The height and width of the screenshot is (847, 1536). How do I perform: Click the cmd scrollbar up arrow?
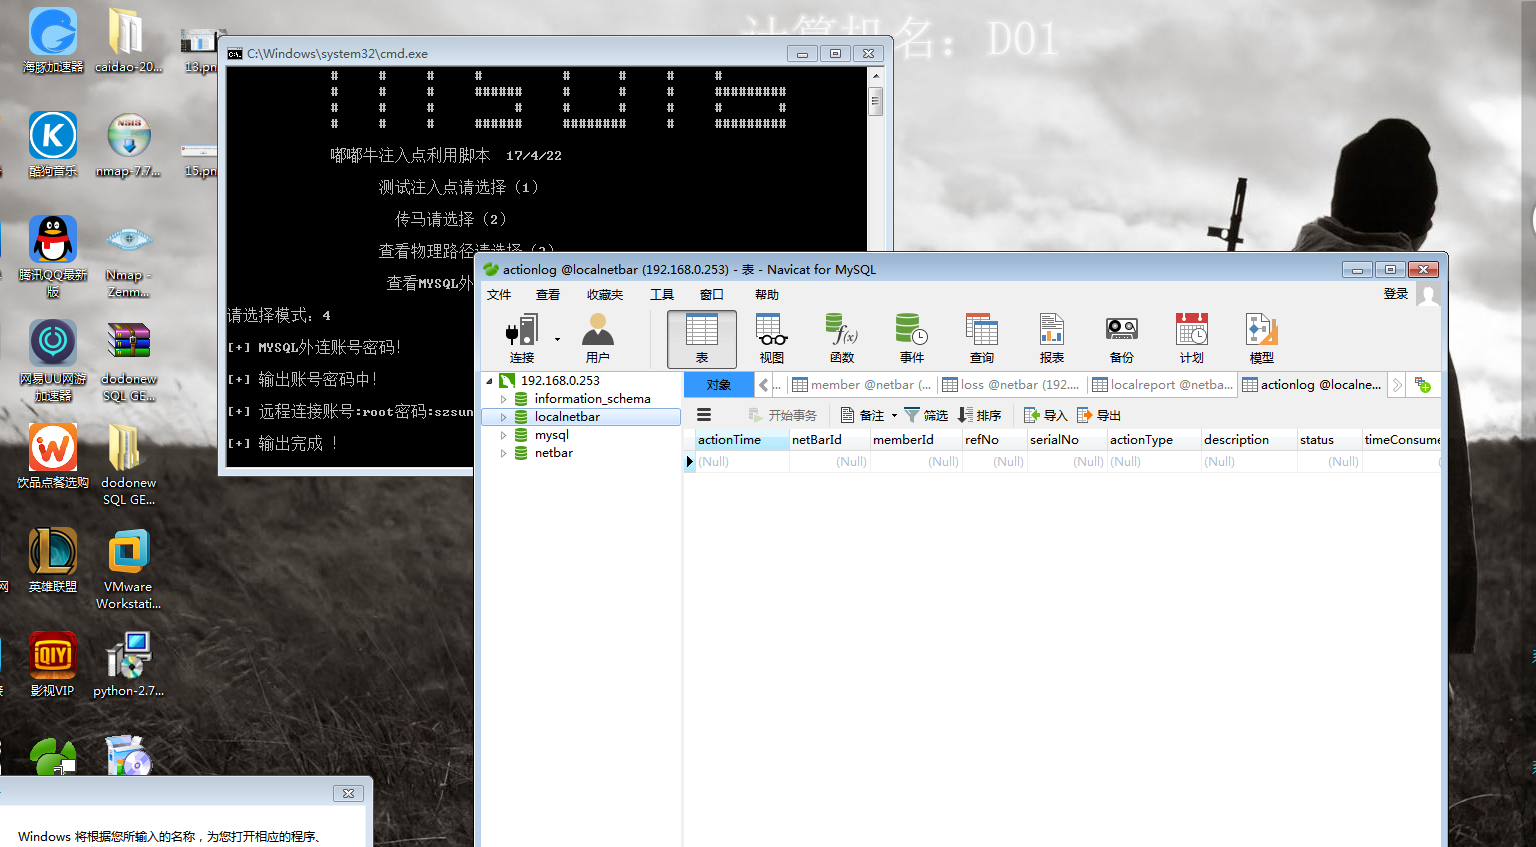pos(876,76)
